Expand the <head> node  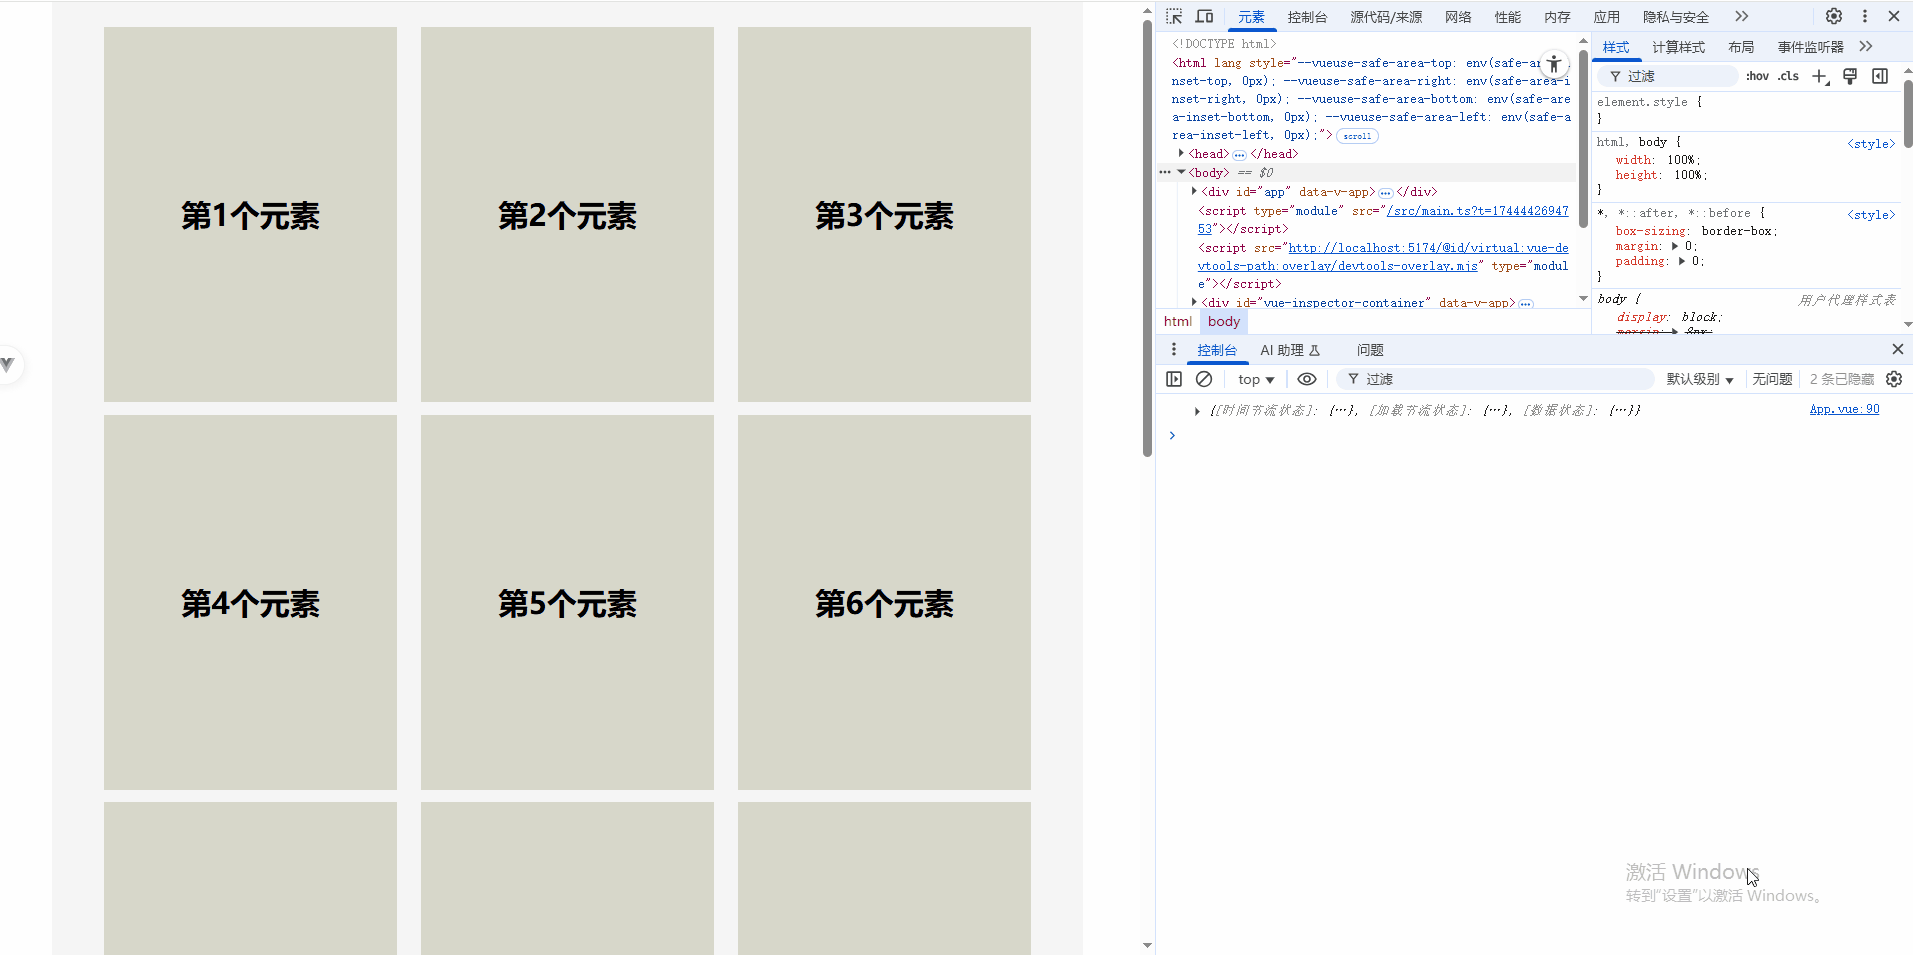coord(1181,153)
